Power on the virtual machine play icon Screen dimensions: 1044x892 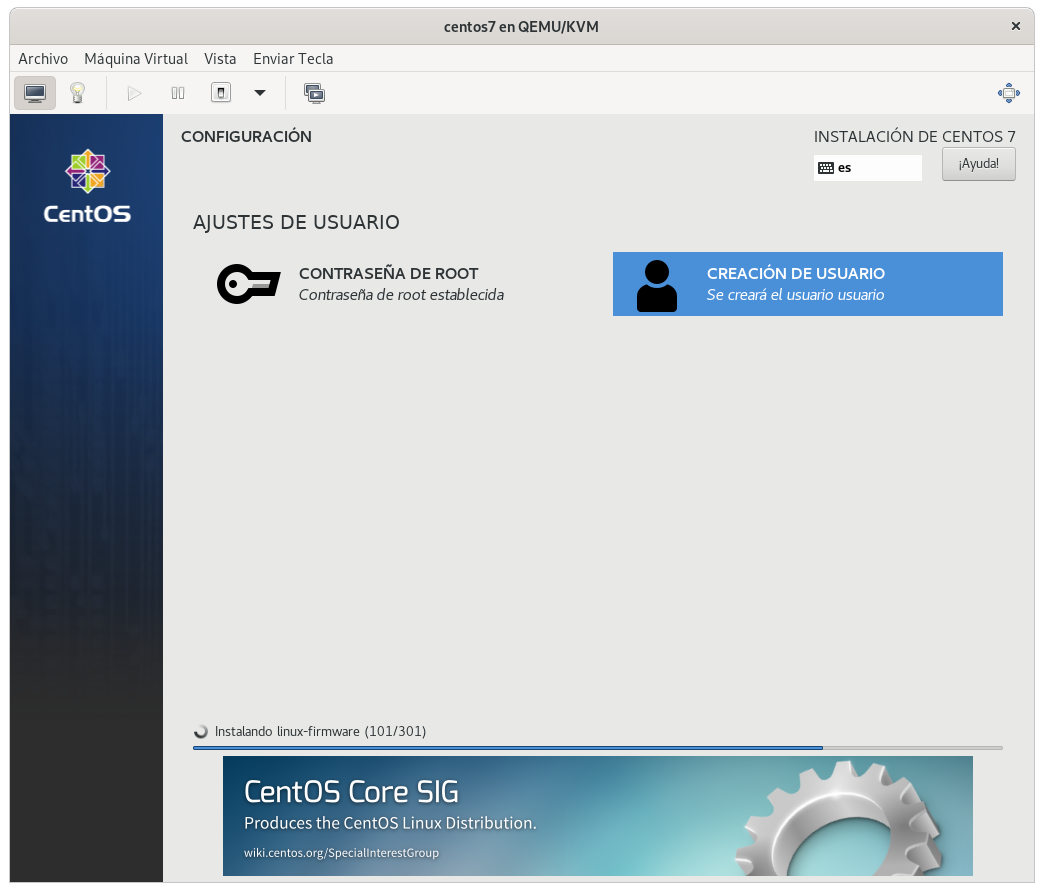(x=134, y=93)
